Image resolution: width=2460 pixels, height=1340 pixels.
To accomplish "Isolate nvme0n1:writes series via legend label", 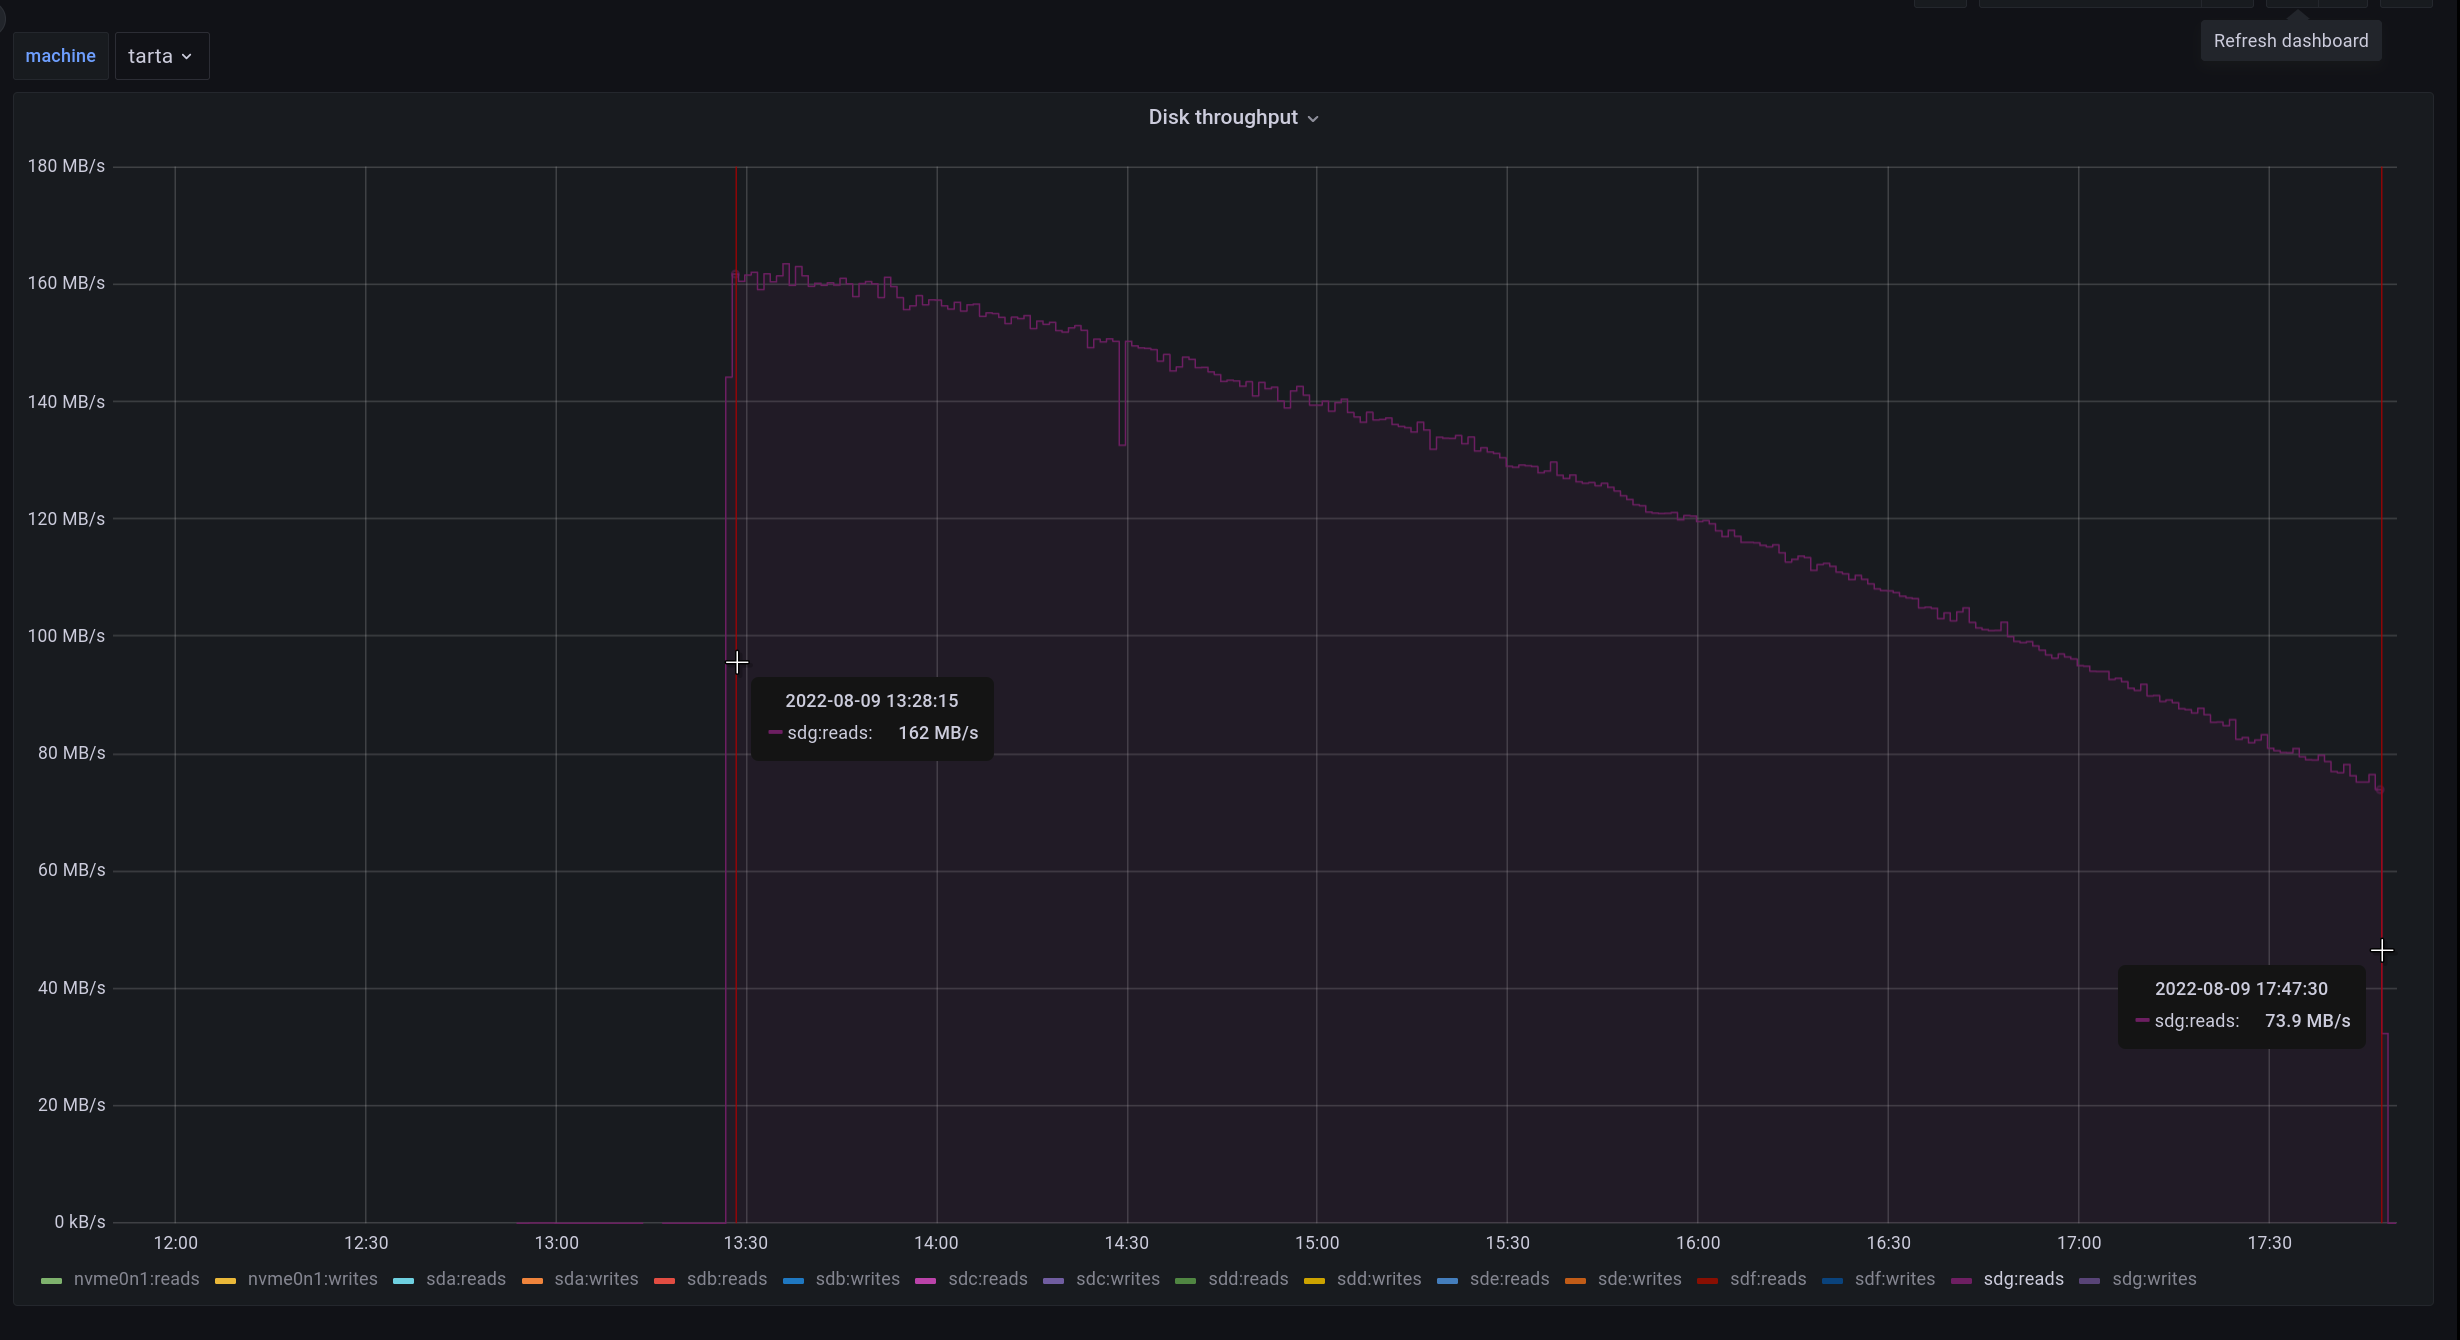I will [x=312, y=1279].
